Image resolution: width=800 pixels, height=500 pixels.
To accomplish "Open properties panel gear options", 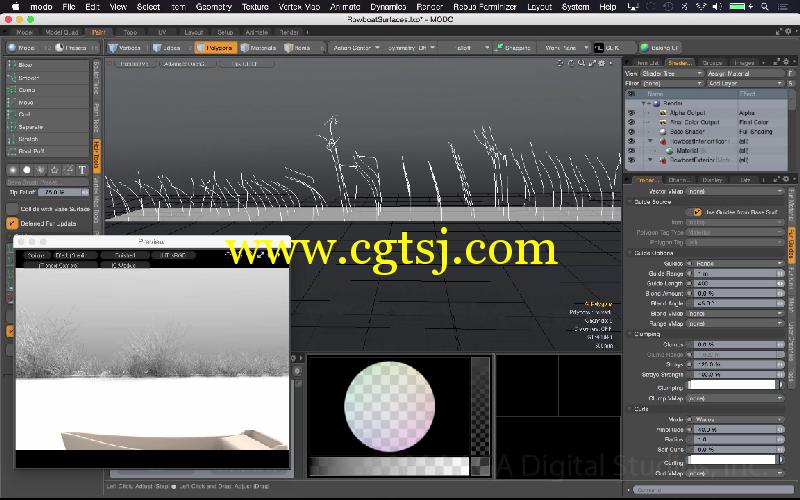I will [786, 179].
